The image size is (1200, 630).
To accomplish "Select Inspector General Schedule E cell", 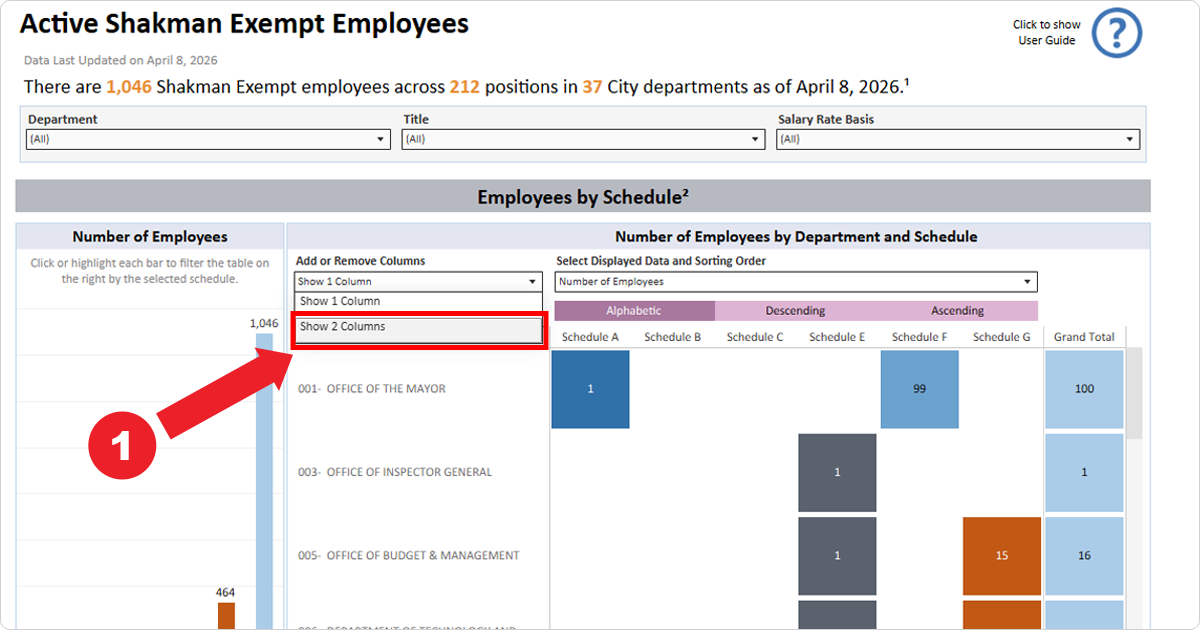I will click(837, 473).
